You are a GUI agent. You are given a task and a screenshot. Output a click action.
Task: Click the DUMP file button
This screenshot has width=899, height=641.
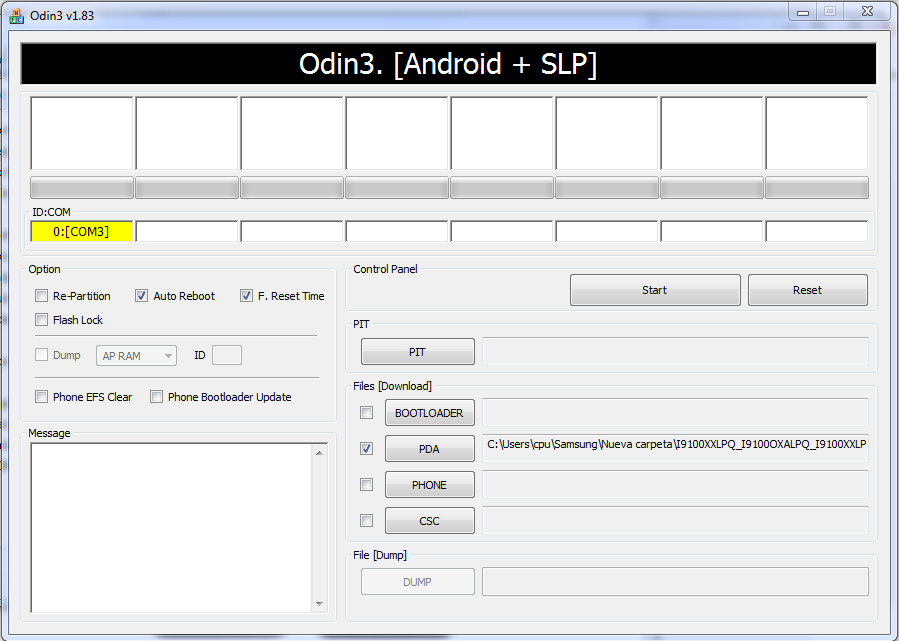coord(417,582)
